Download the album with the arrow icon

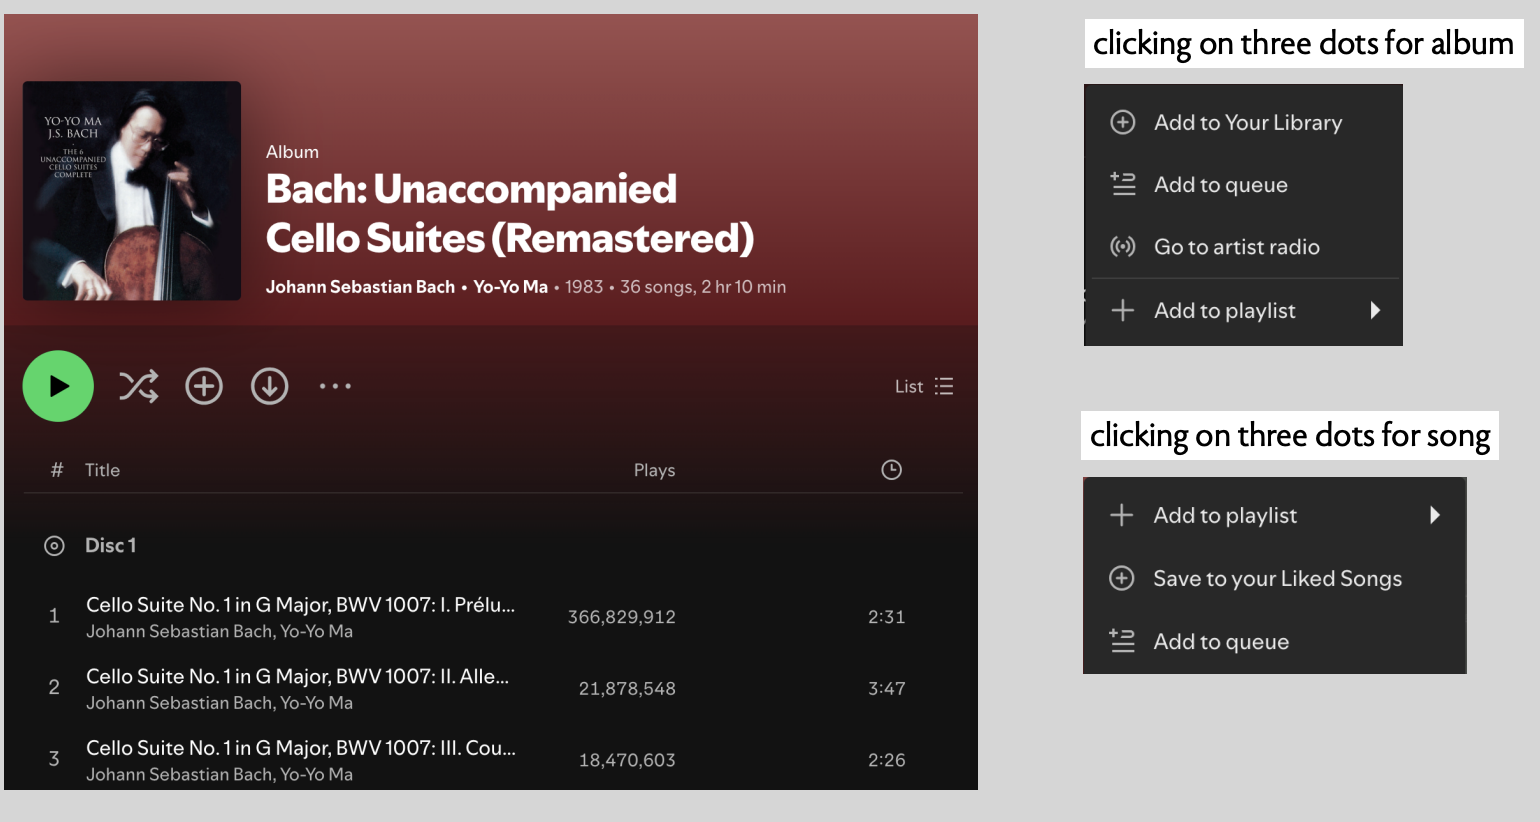270,386
